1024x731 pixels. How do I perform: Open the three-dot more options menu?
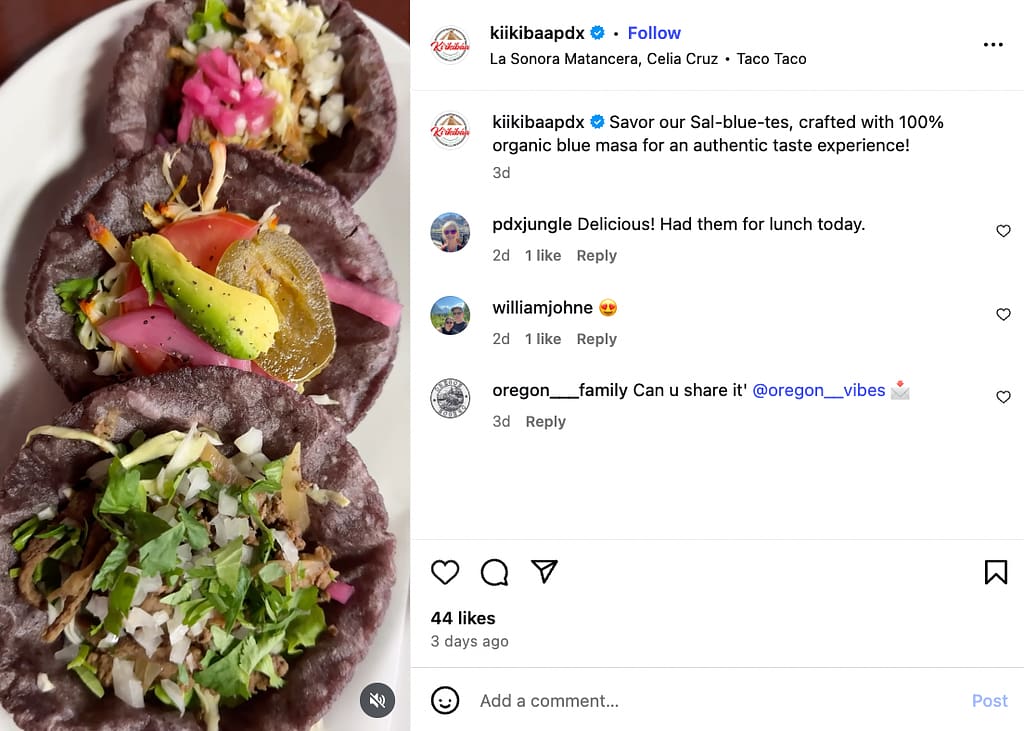(992, 45)
